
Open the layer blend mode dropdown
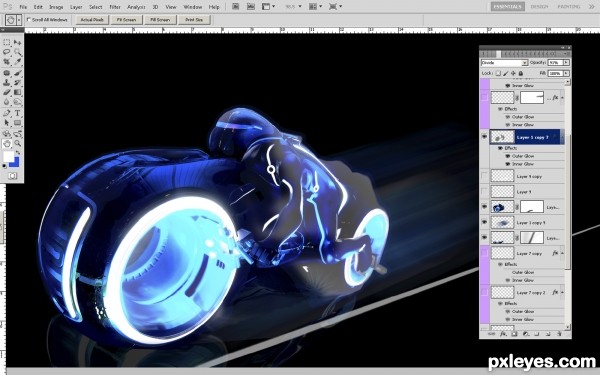pyautogui.click(x=504, y=62)
